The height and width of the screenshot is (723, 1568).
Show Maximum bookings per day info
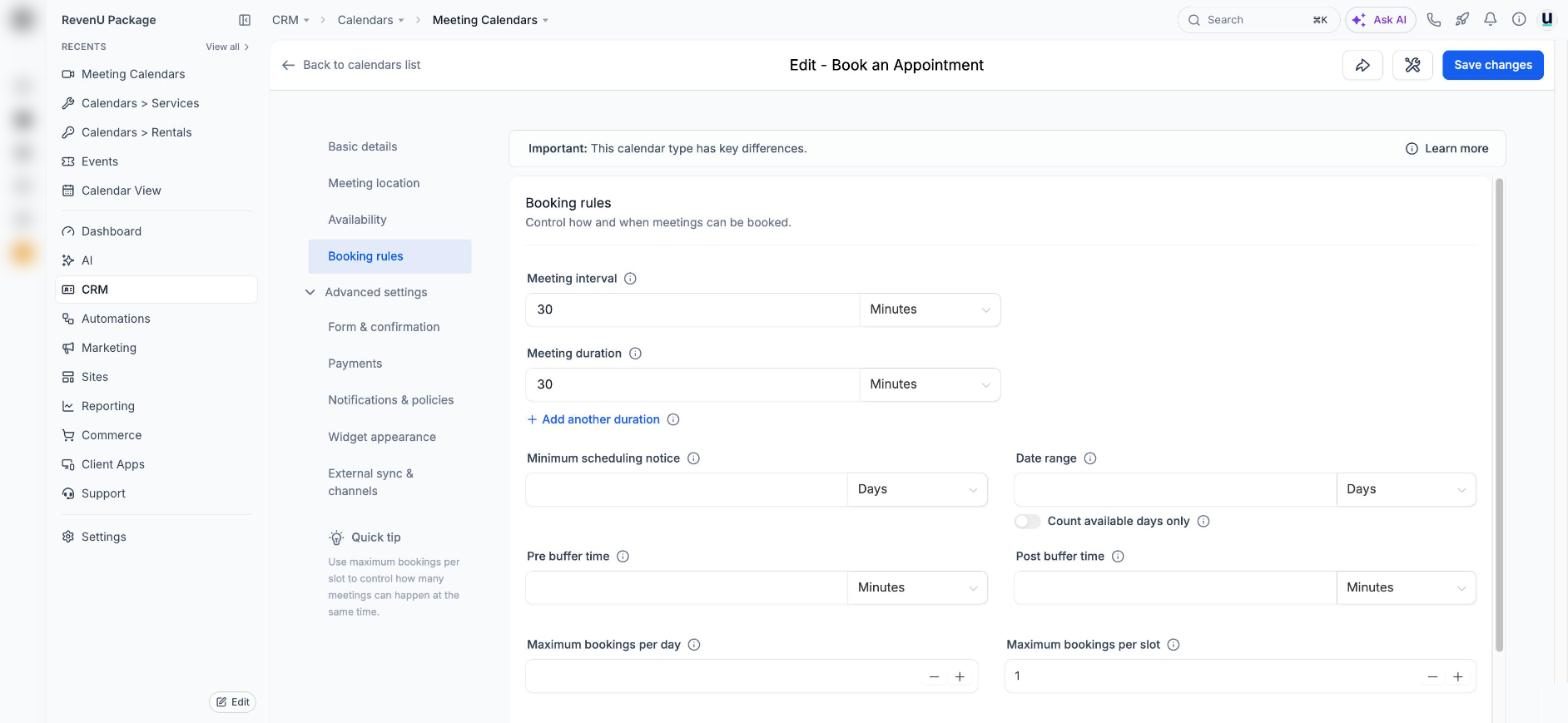click(694, 645)
